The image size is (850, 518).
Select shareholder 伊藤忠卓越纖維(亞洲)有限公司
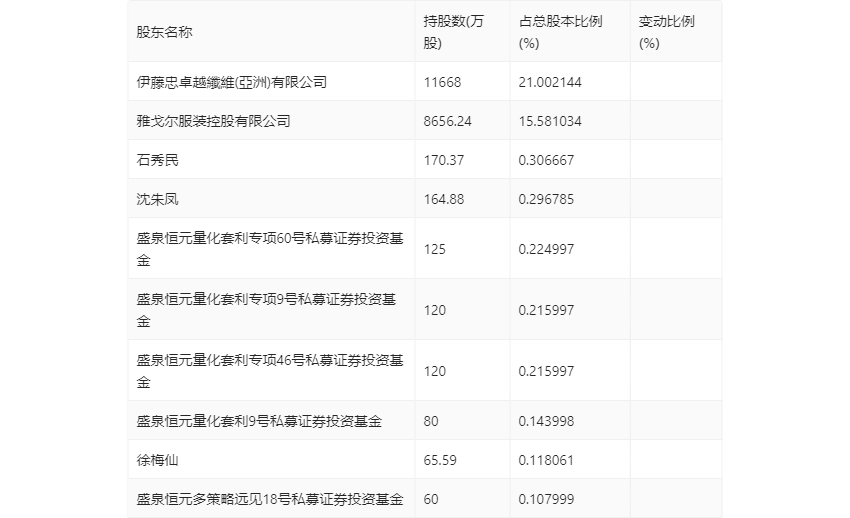tap(231, 82)
